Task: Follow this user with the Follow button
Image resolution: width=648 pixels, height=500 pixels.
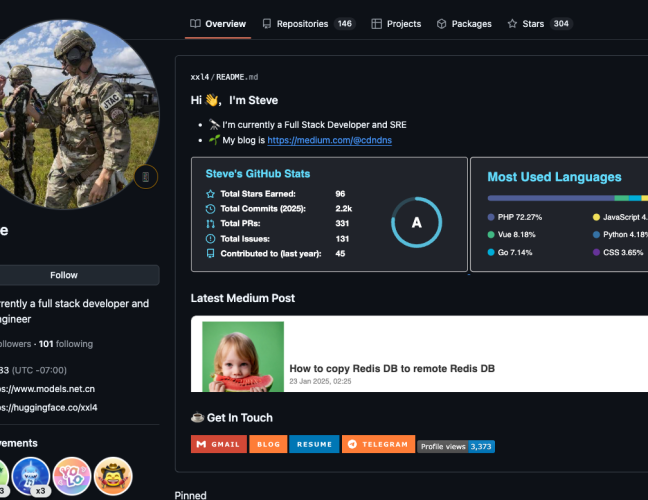Action: (x=64, y=275)
